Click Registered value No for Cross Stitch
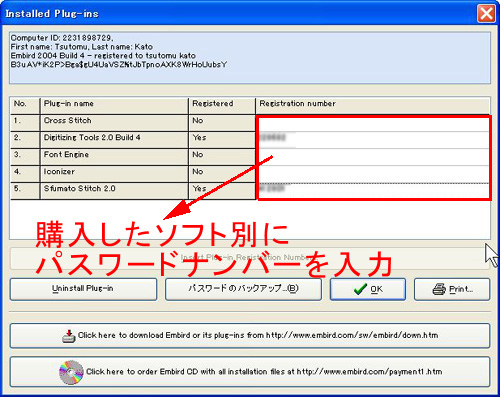 coord(198,120)
